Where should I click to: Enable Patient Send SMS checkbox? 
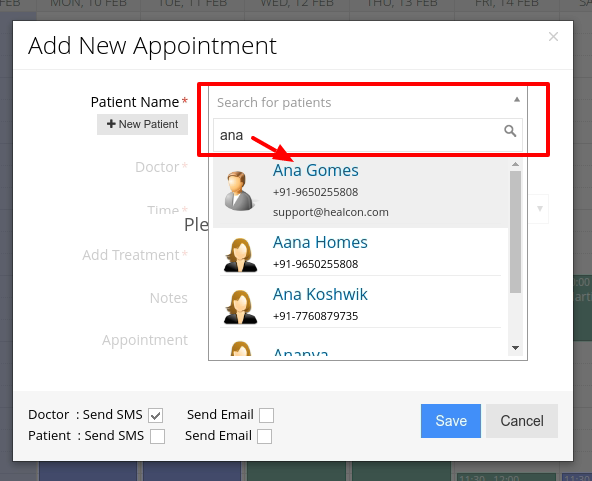(157, 436)
